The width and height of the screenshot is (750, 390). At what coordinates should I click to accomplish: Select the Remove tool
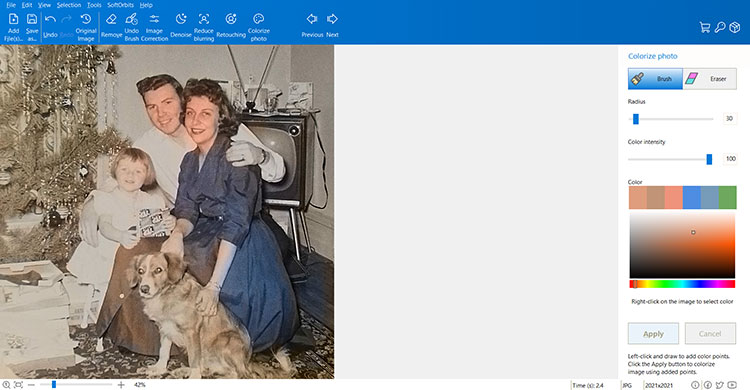(111, 26)
